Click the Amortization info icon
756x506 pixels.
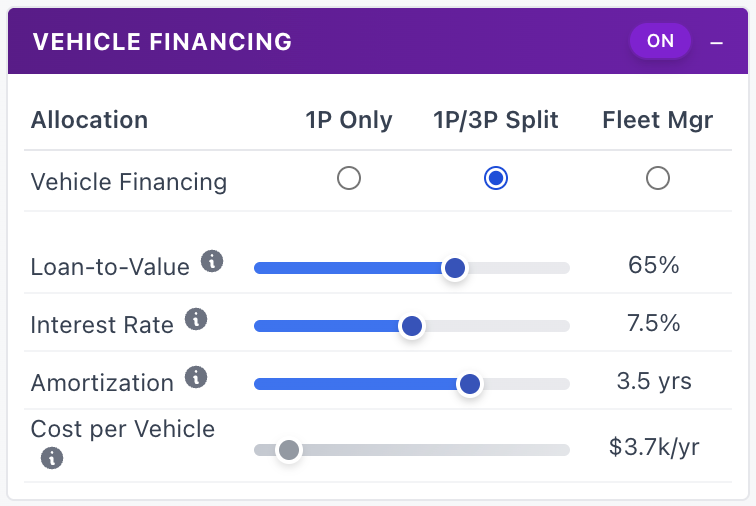[196, 378]
